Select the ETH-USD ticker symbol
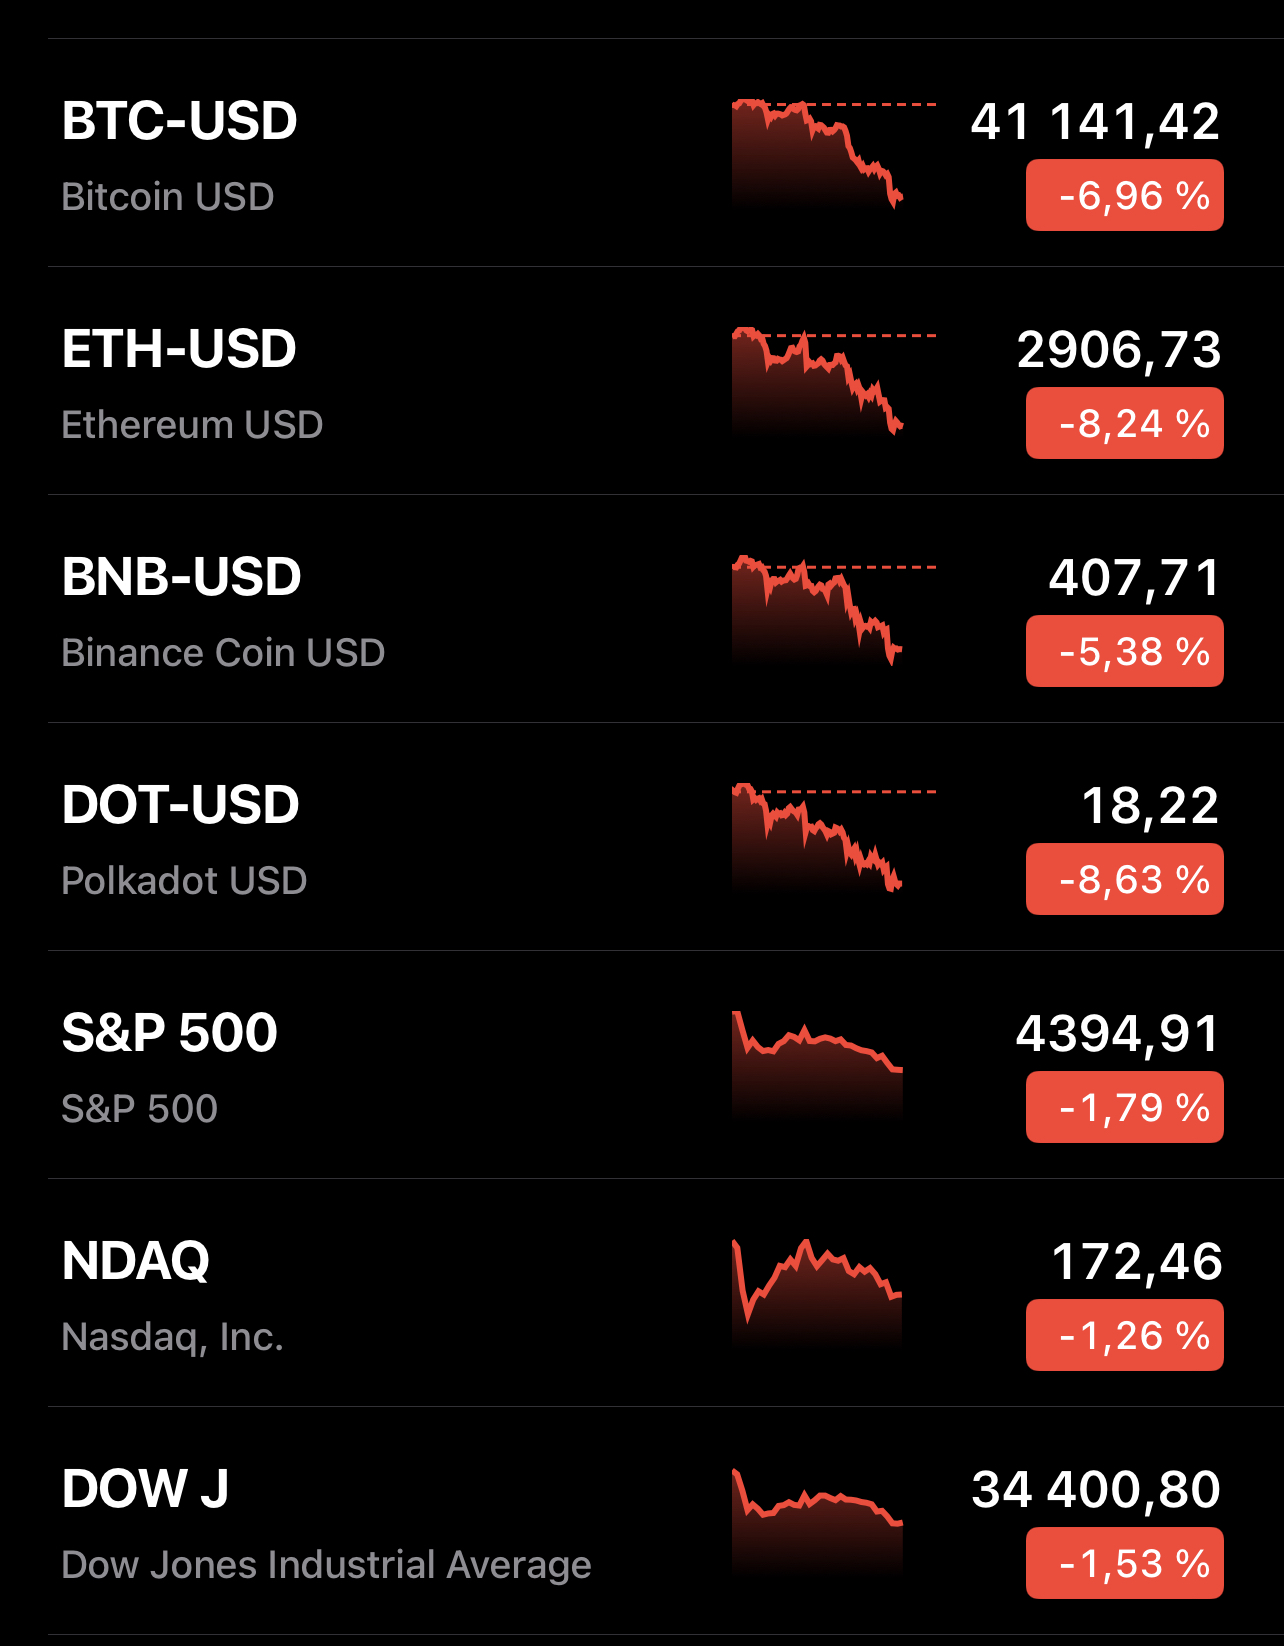Image resolution: width=1284 pixels, height=1646 pixels. tap(179, 349)
